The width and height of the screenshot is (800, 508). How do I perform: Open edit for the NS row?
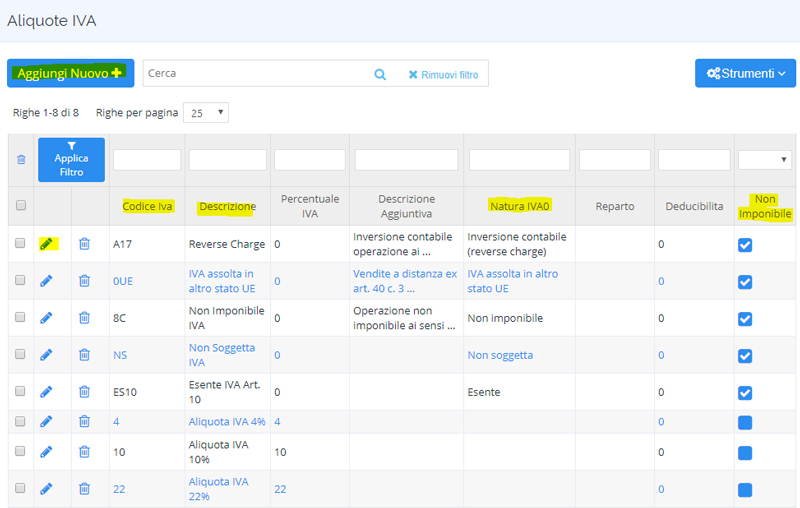click(x=46, y=355)
